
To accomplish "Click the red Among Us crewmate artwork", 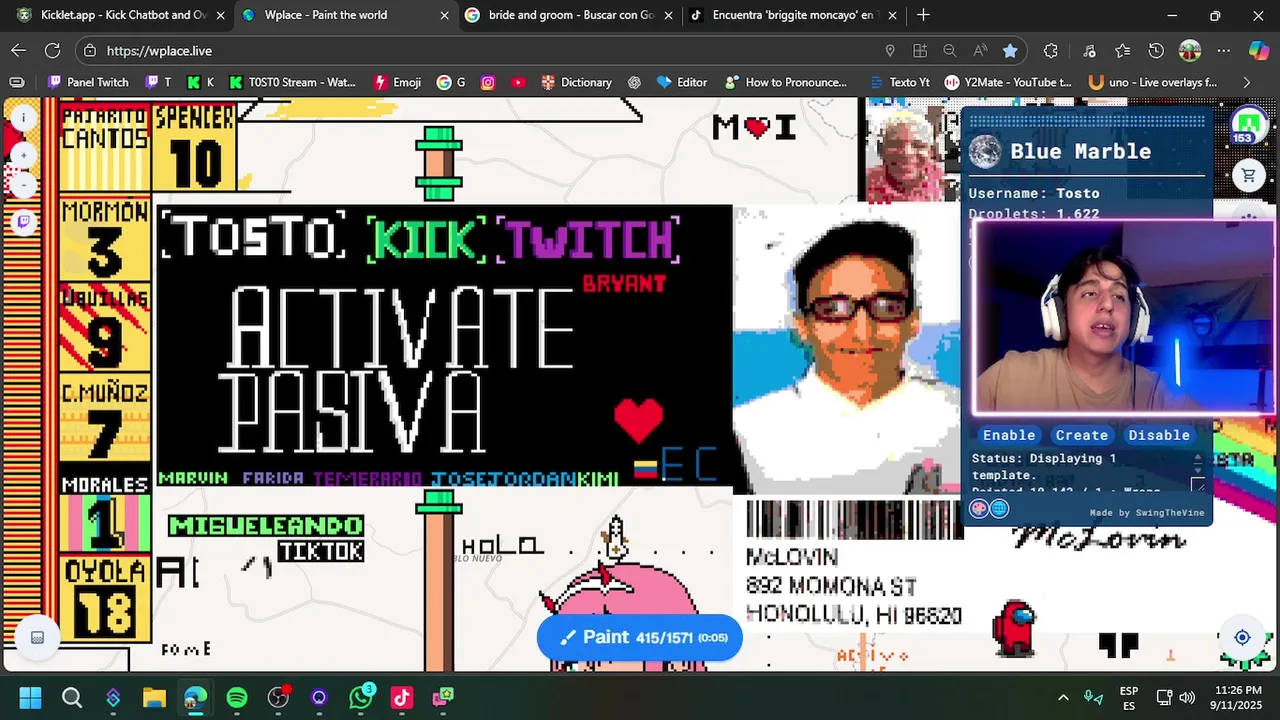I will [1014, 628].
